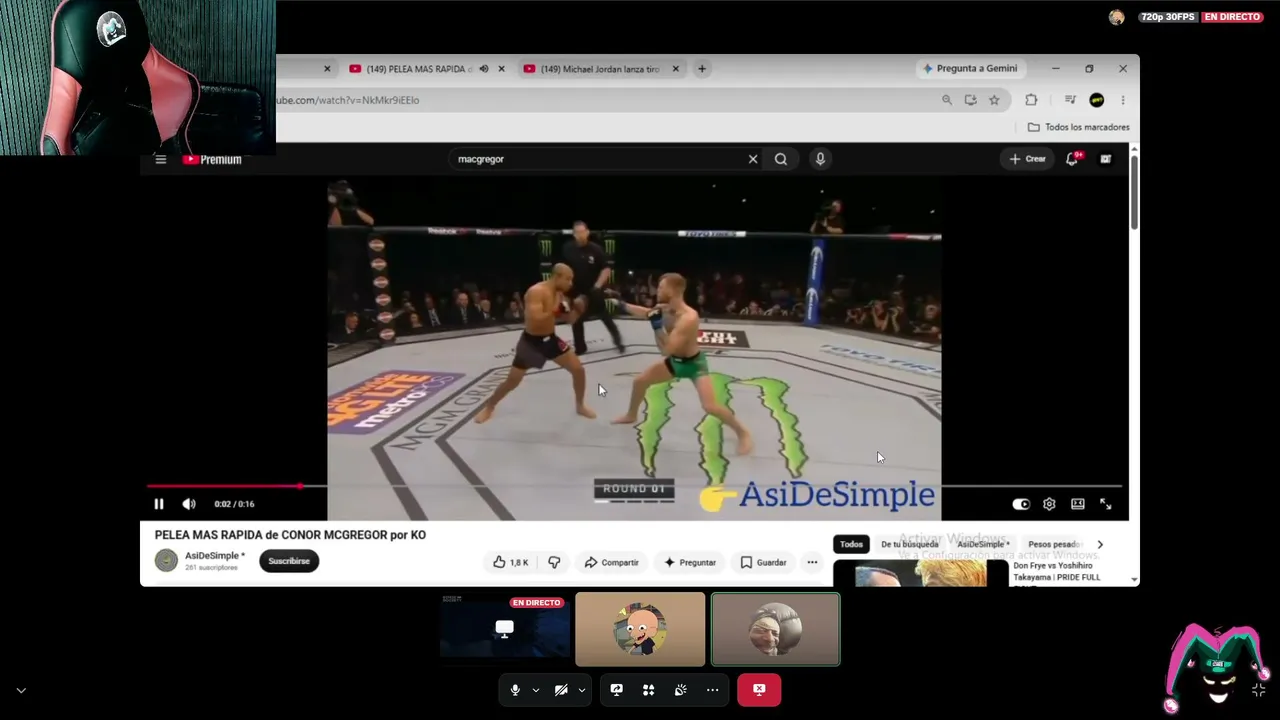Open AsiDeSimple channel avatar
The height and width of the screenshot is (720, 1280).
[x=166, y=561]
